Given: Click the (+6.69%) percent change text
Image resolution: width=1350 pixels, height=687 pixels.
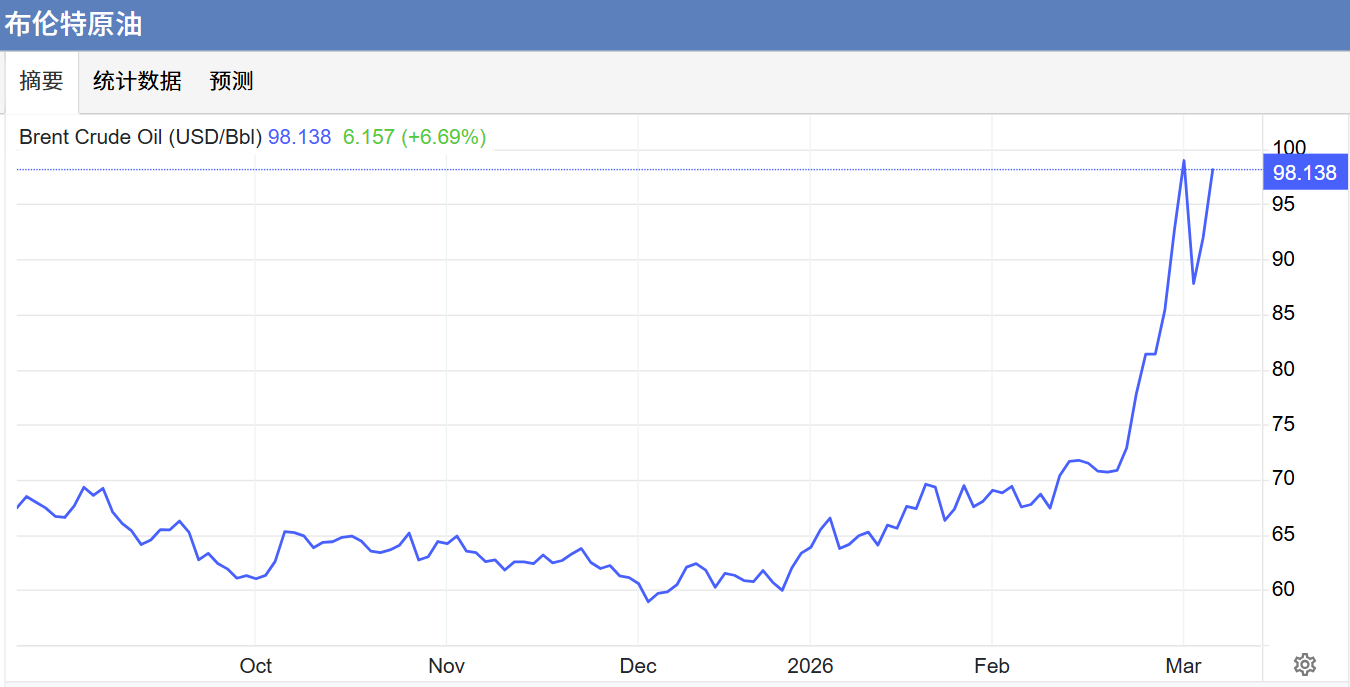Looking at the screenshot, I should 443,137.
